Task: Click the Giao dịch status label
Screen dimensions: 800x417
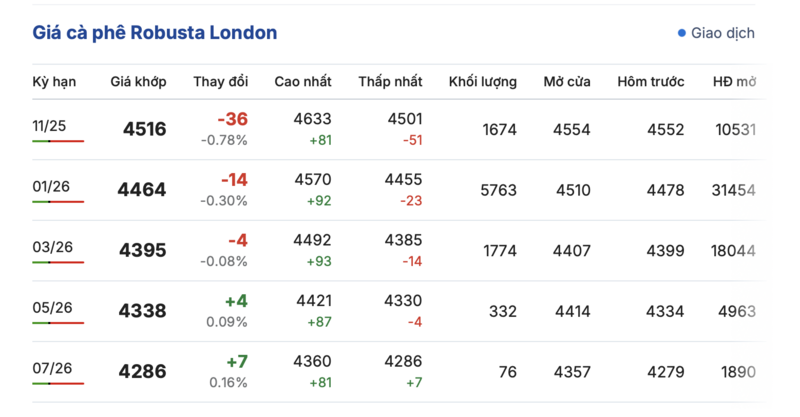Action: tap(723, 33)
